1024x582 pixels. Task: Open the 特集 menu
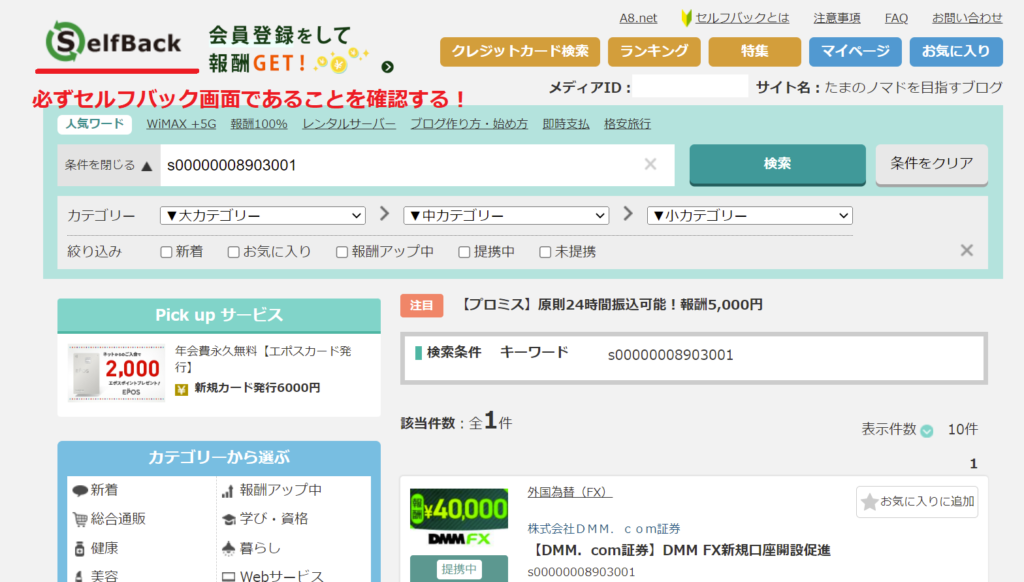[754, 52]
